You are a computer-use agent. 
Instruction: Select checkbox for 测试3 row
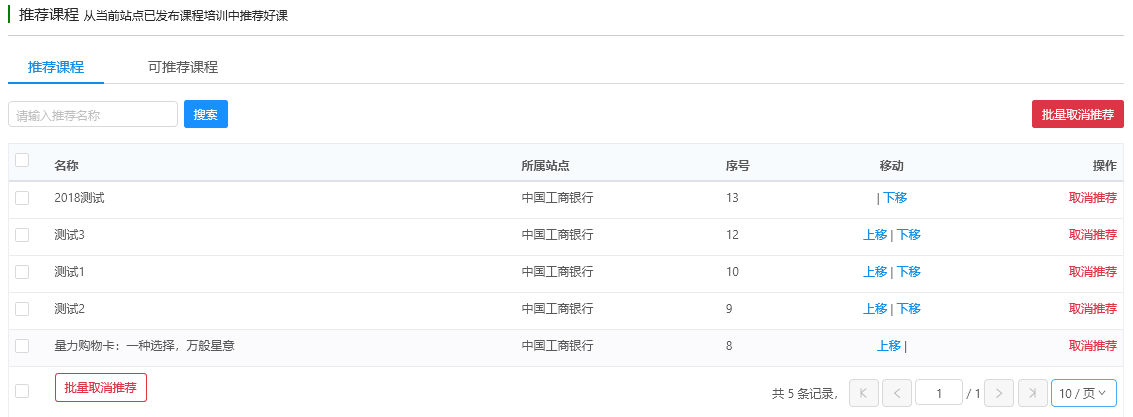pyautogui.click(x=22, y=235)
